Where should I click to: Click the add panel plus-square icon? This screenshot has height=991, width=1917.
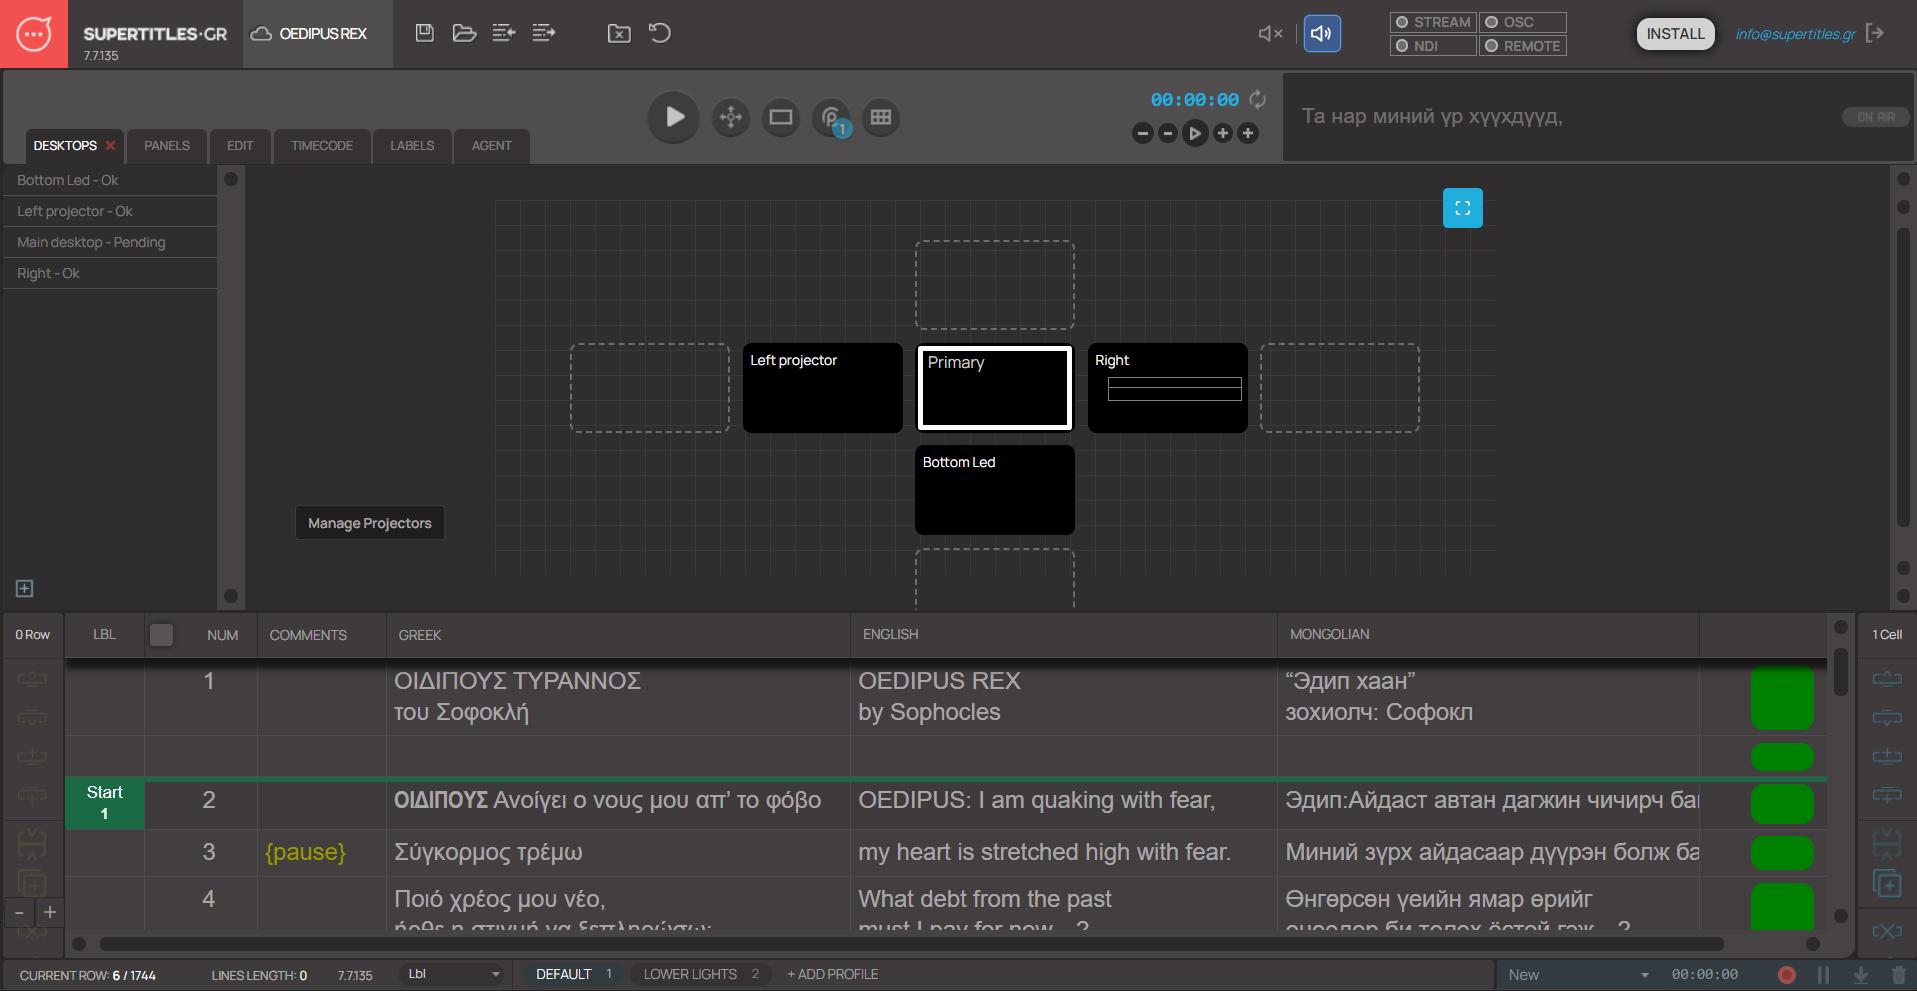click(x=25, y=588)
